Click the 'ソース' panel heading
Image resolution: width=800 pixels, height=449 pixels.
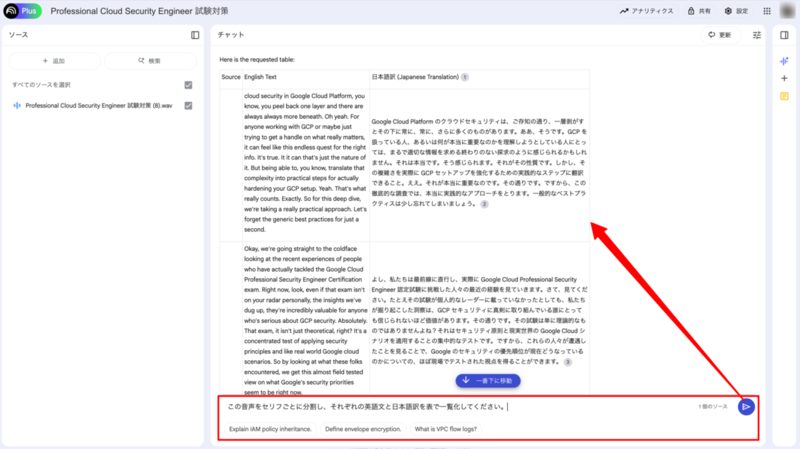[x=18, y=35]
